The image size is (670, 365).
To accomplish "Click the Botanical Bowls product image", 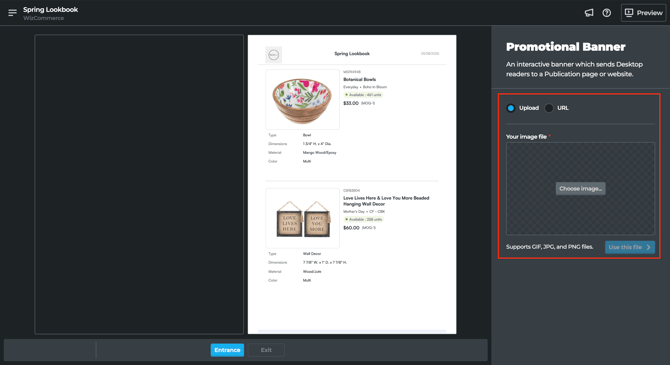I will (x=303, y=99).
